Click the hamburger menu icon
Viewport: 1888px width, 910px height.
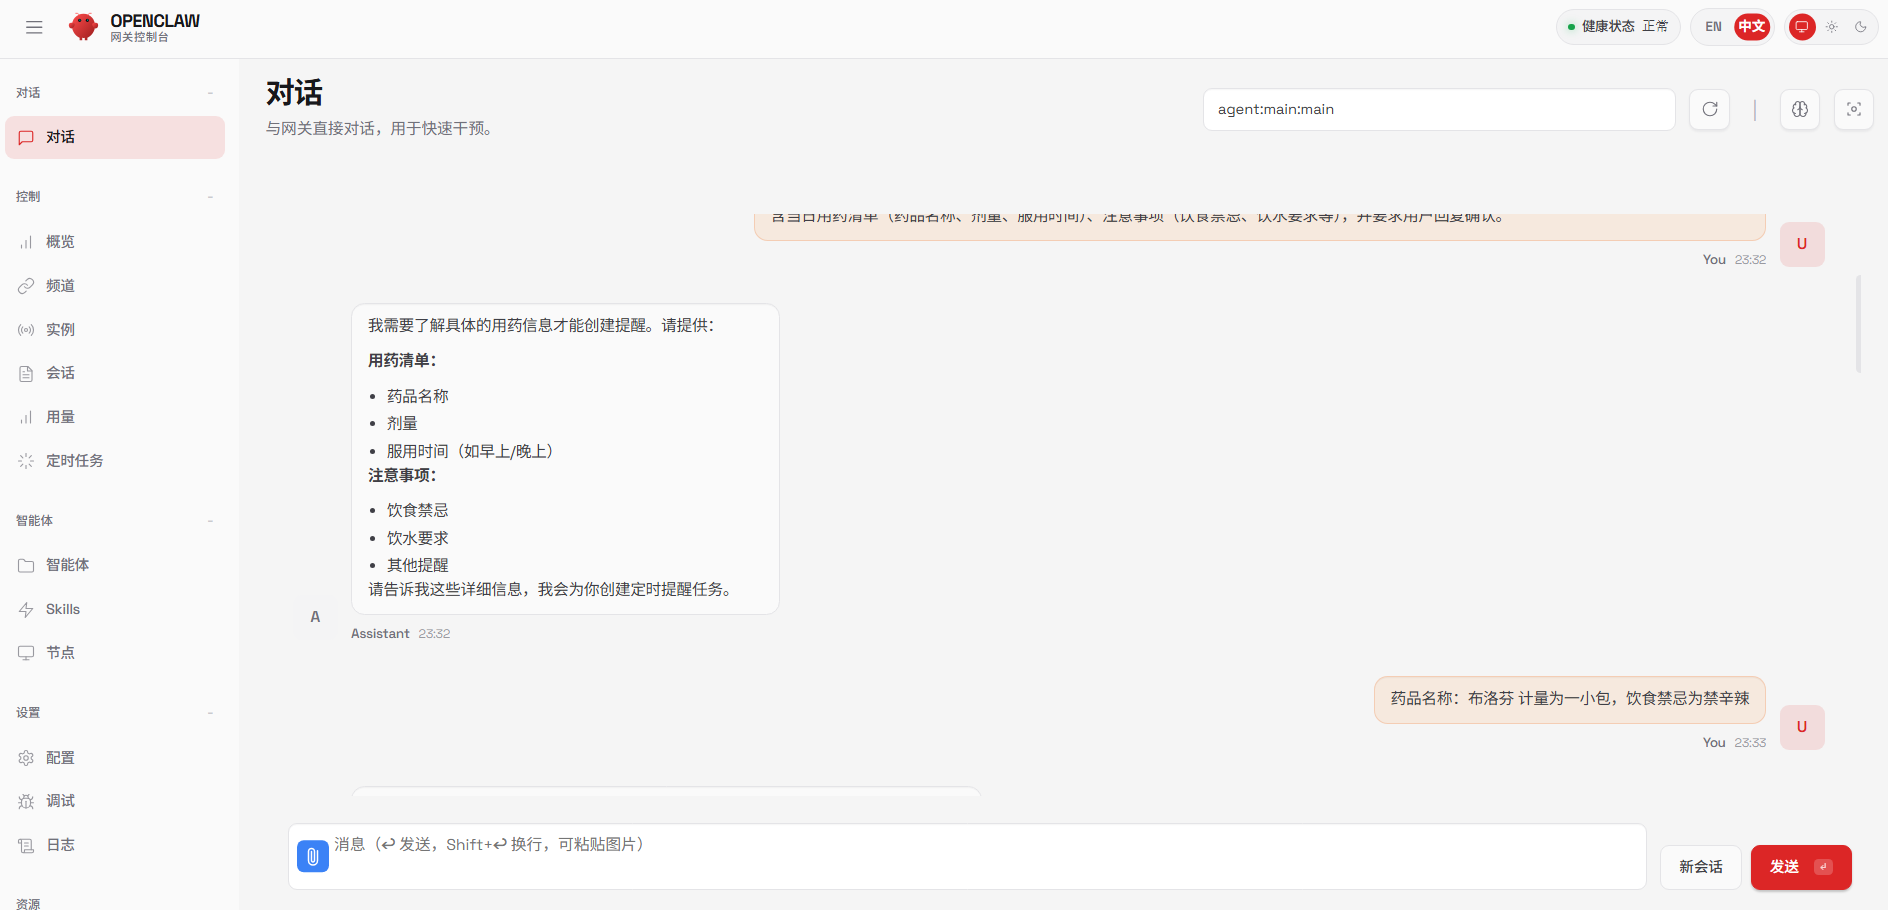coord(34,27)
